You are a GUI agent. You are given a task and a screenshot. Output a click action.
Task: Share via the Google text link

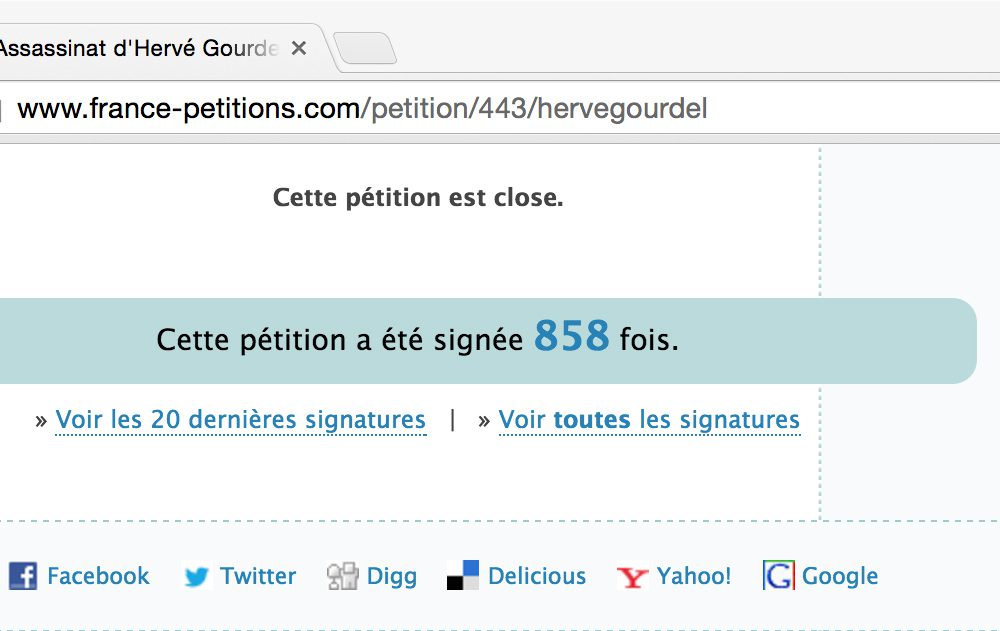[840, 577]
